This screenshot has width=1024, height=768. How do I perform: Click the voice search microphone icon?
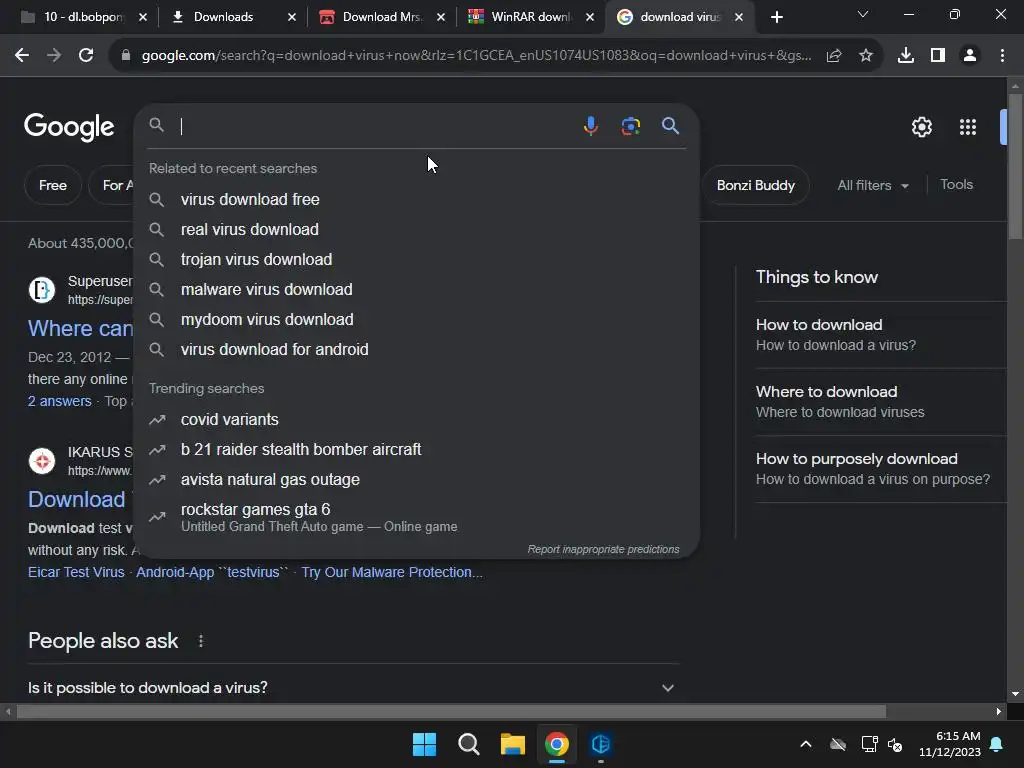[x=590, y=125]
